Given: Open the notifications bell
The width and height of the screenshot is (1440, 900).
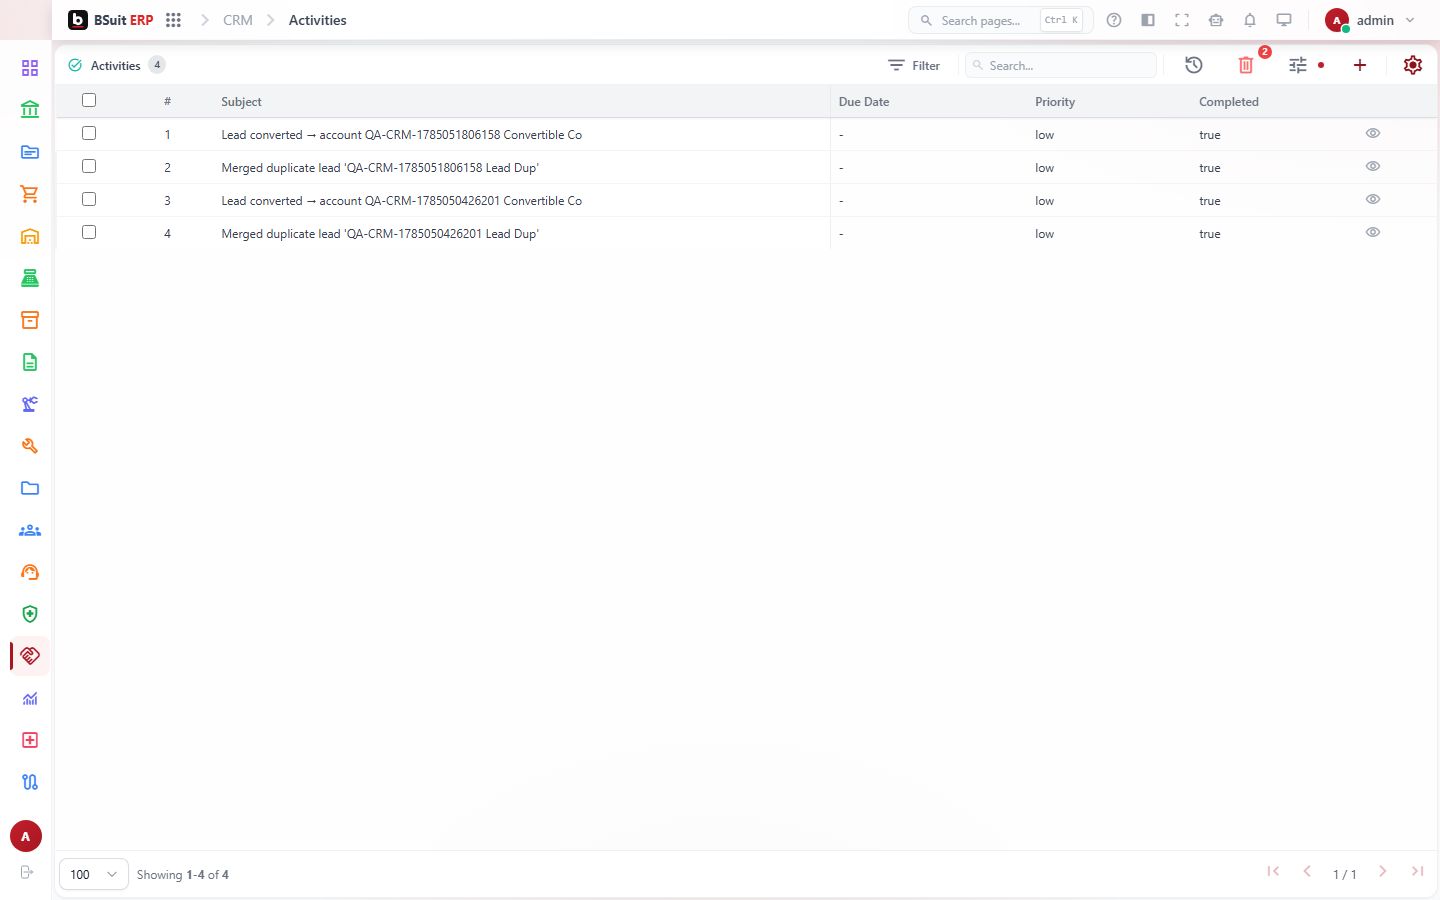Looking at the screenshot, I should pyautogui.click(x=1250, y=20).
